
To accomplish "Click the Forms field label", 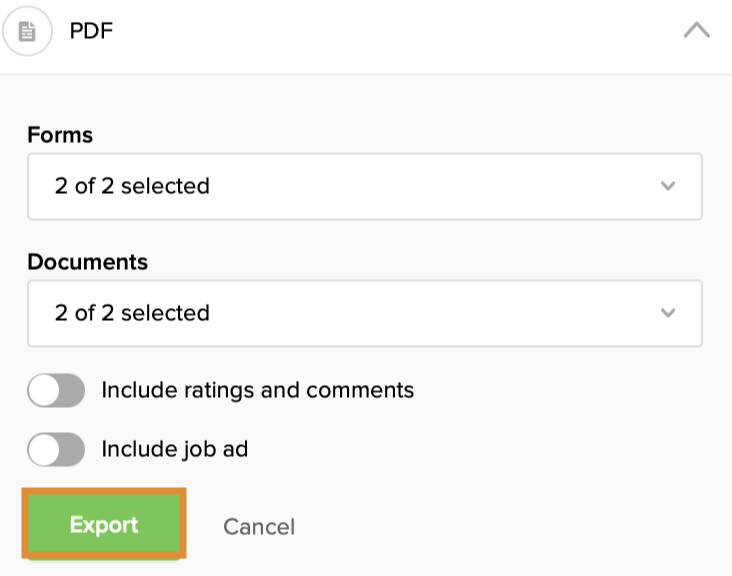I will pyautogui.click(x=60, y=135).
